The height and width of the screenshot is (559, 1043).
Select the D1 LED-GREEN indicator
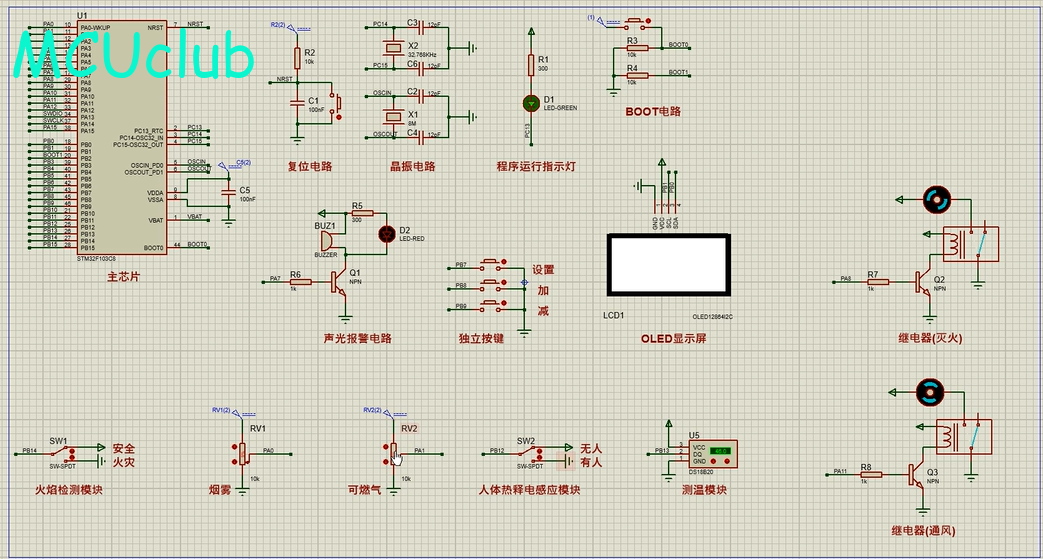[x=531, y=103]
